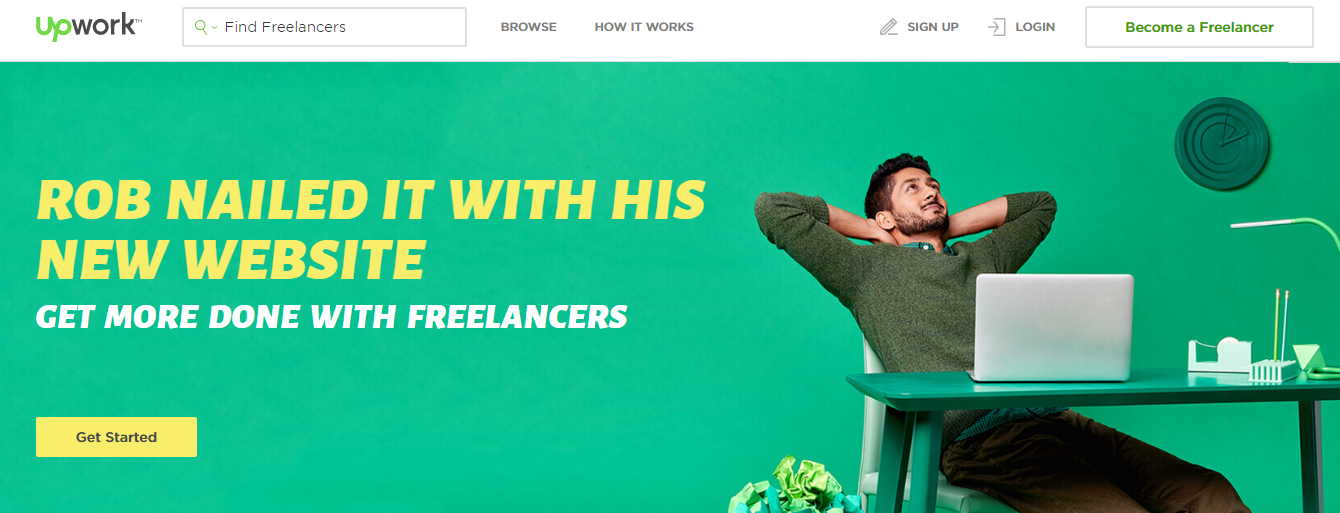Click the door arrow icon beside Login
Screen dimensions: 1340x513
click(996, 27)
